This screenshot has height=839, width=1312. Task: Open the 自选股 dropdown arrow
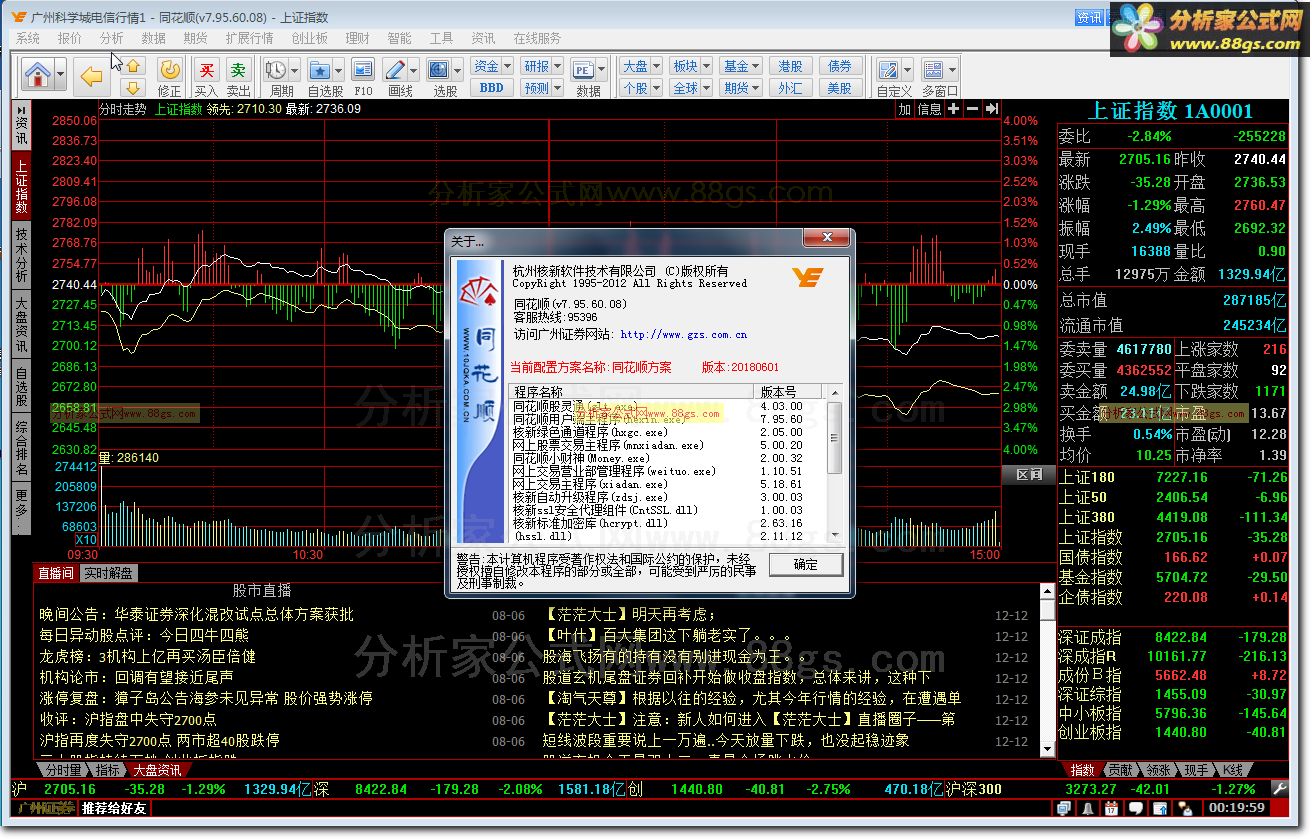pyautogui.click(x=339, y=70)
